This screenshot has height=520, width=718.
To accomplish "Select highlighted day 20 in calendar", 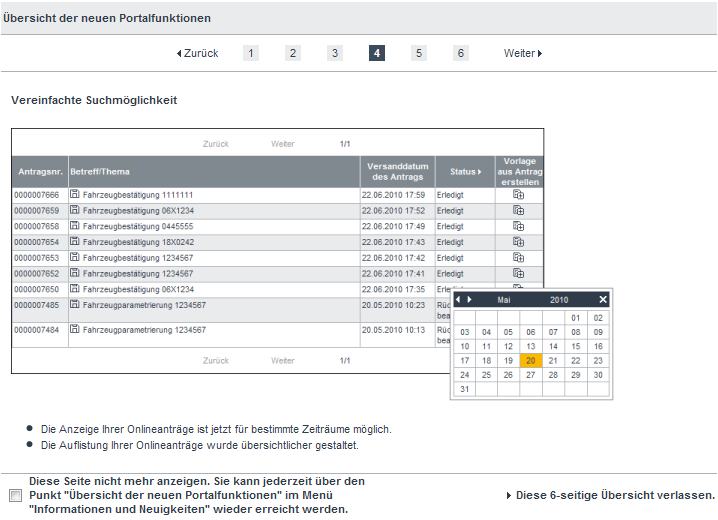I will tap(531, 361).
